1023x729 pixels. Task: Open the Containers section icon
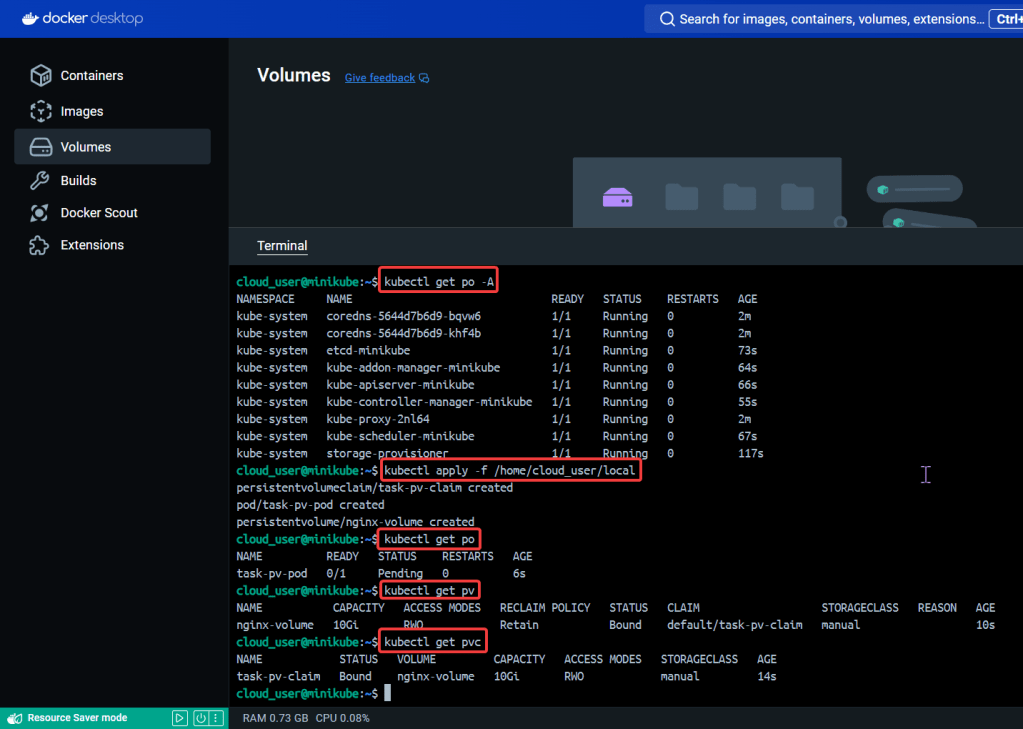tap(40, 76)
